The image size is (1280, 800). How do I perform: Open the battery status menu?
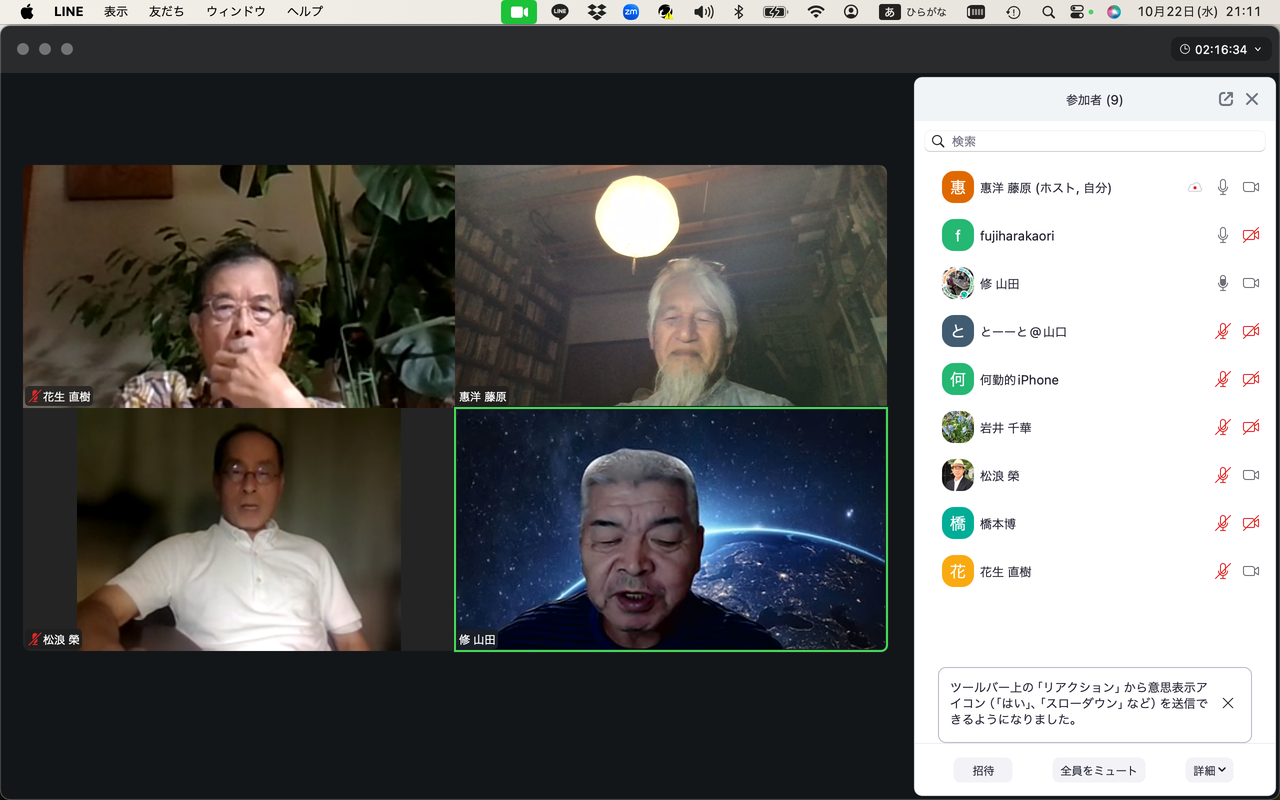coord(775,12)
